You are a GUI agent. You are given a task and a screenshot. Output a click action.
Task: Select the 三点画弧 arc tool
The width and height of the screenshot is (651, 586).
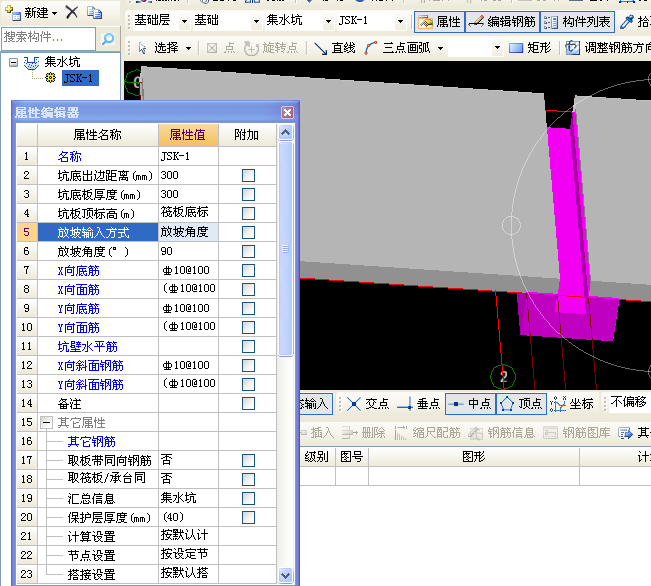pyautogui.click(x=398, y=48)
